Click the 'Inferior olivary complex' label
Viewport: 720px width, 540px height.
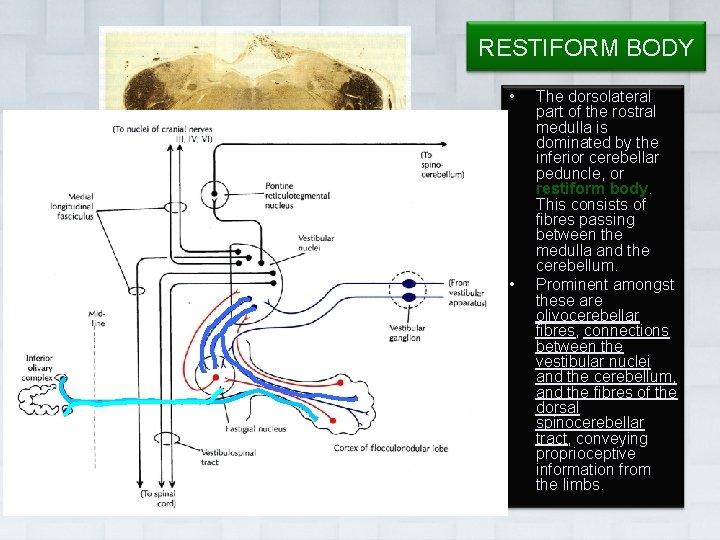pyautogui.click(x=39, y=368)
